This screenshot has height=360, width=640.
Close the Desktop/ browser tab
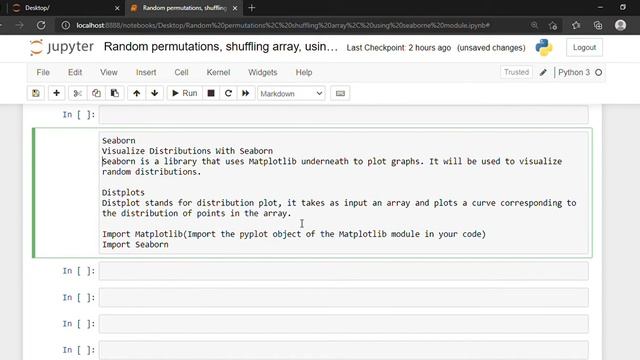coord(117,8)
